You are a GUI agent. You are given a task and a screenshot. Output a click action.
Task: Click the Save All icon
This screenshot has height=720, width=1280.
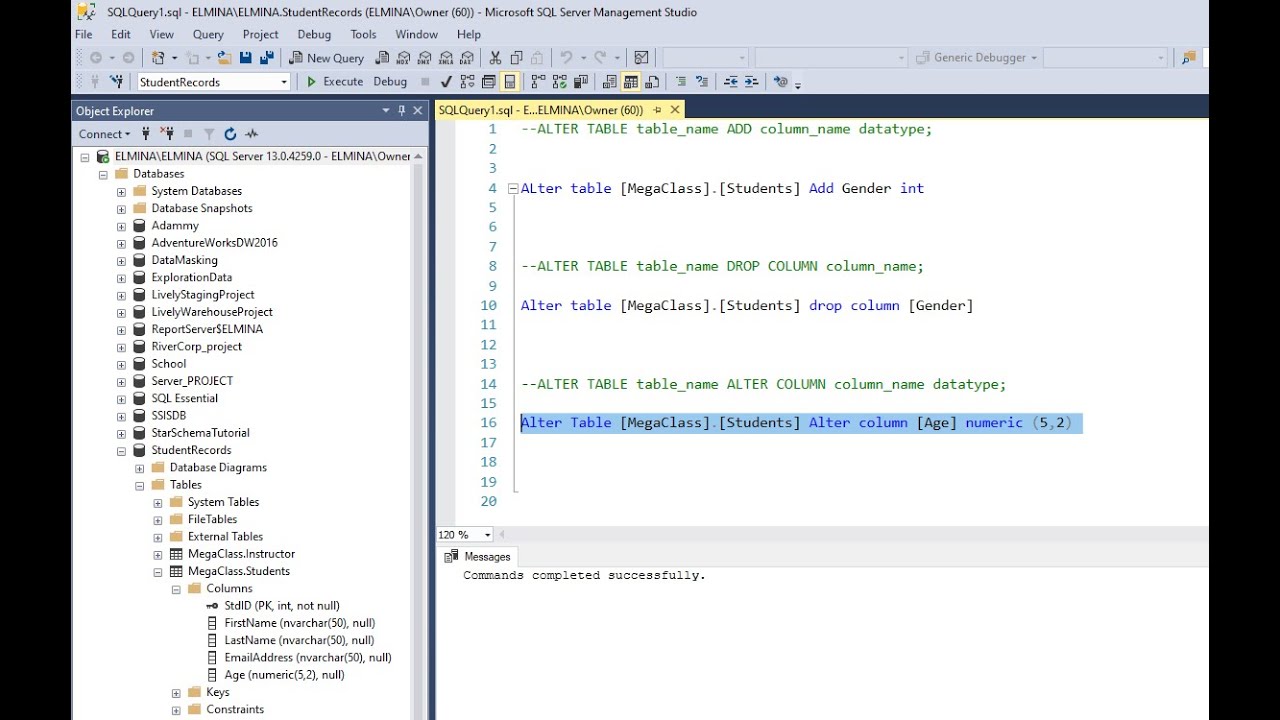[x=267, y=58]
